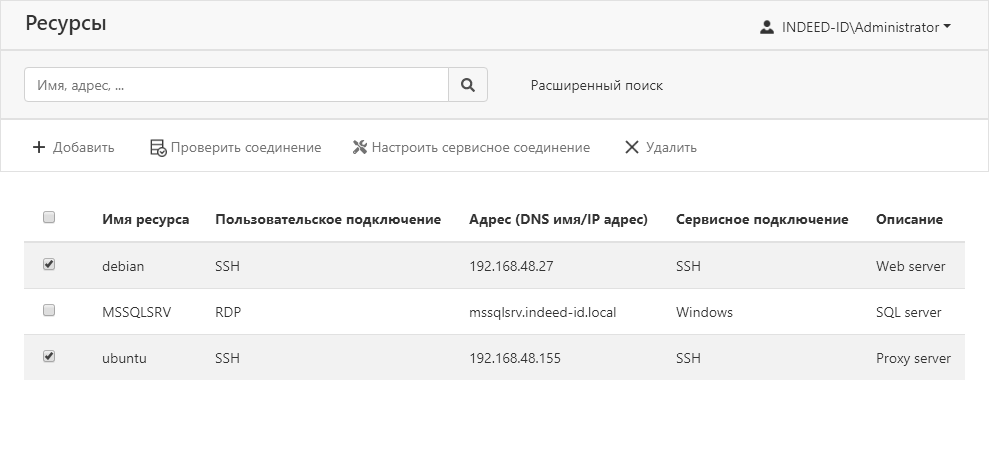Click the user profile icon
This screenshot has width=989, height=458.
767,27
